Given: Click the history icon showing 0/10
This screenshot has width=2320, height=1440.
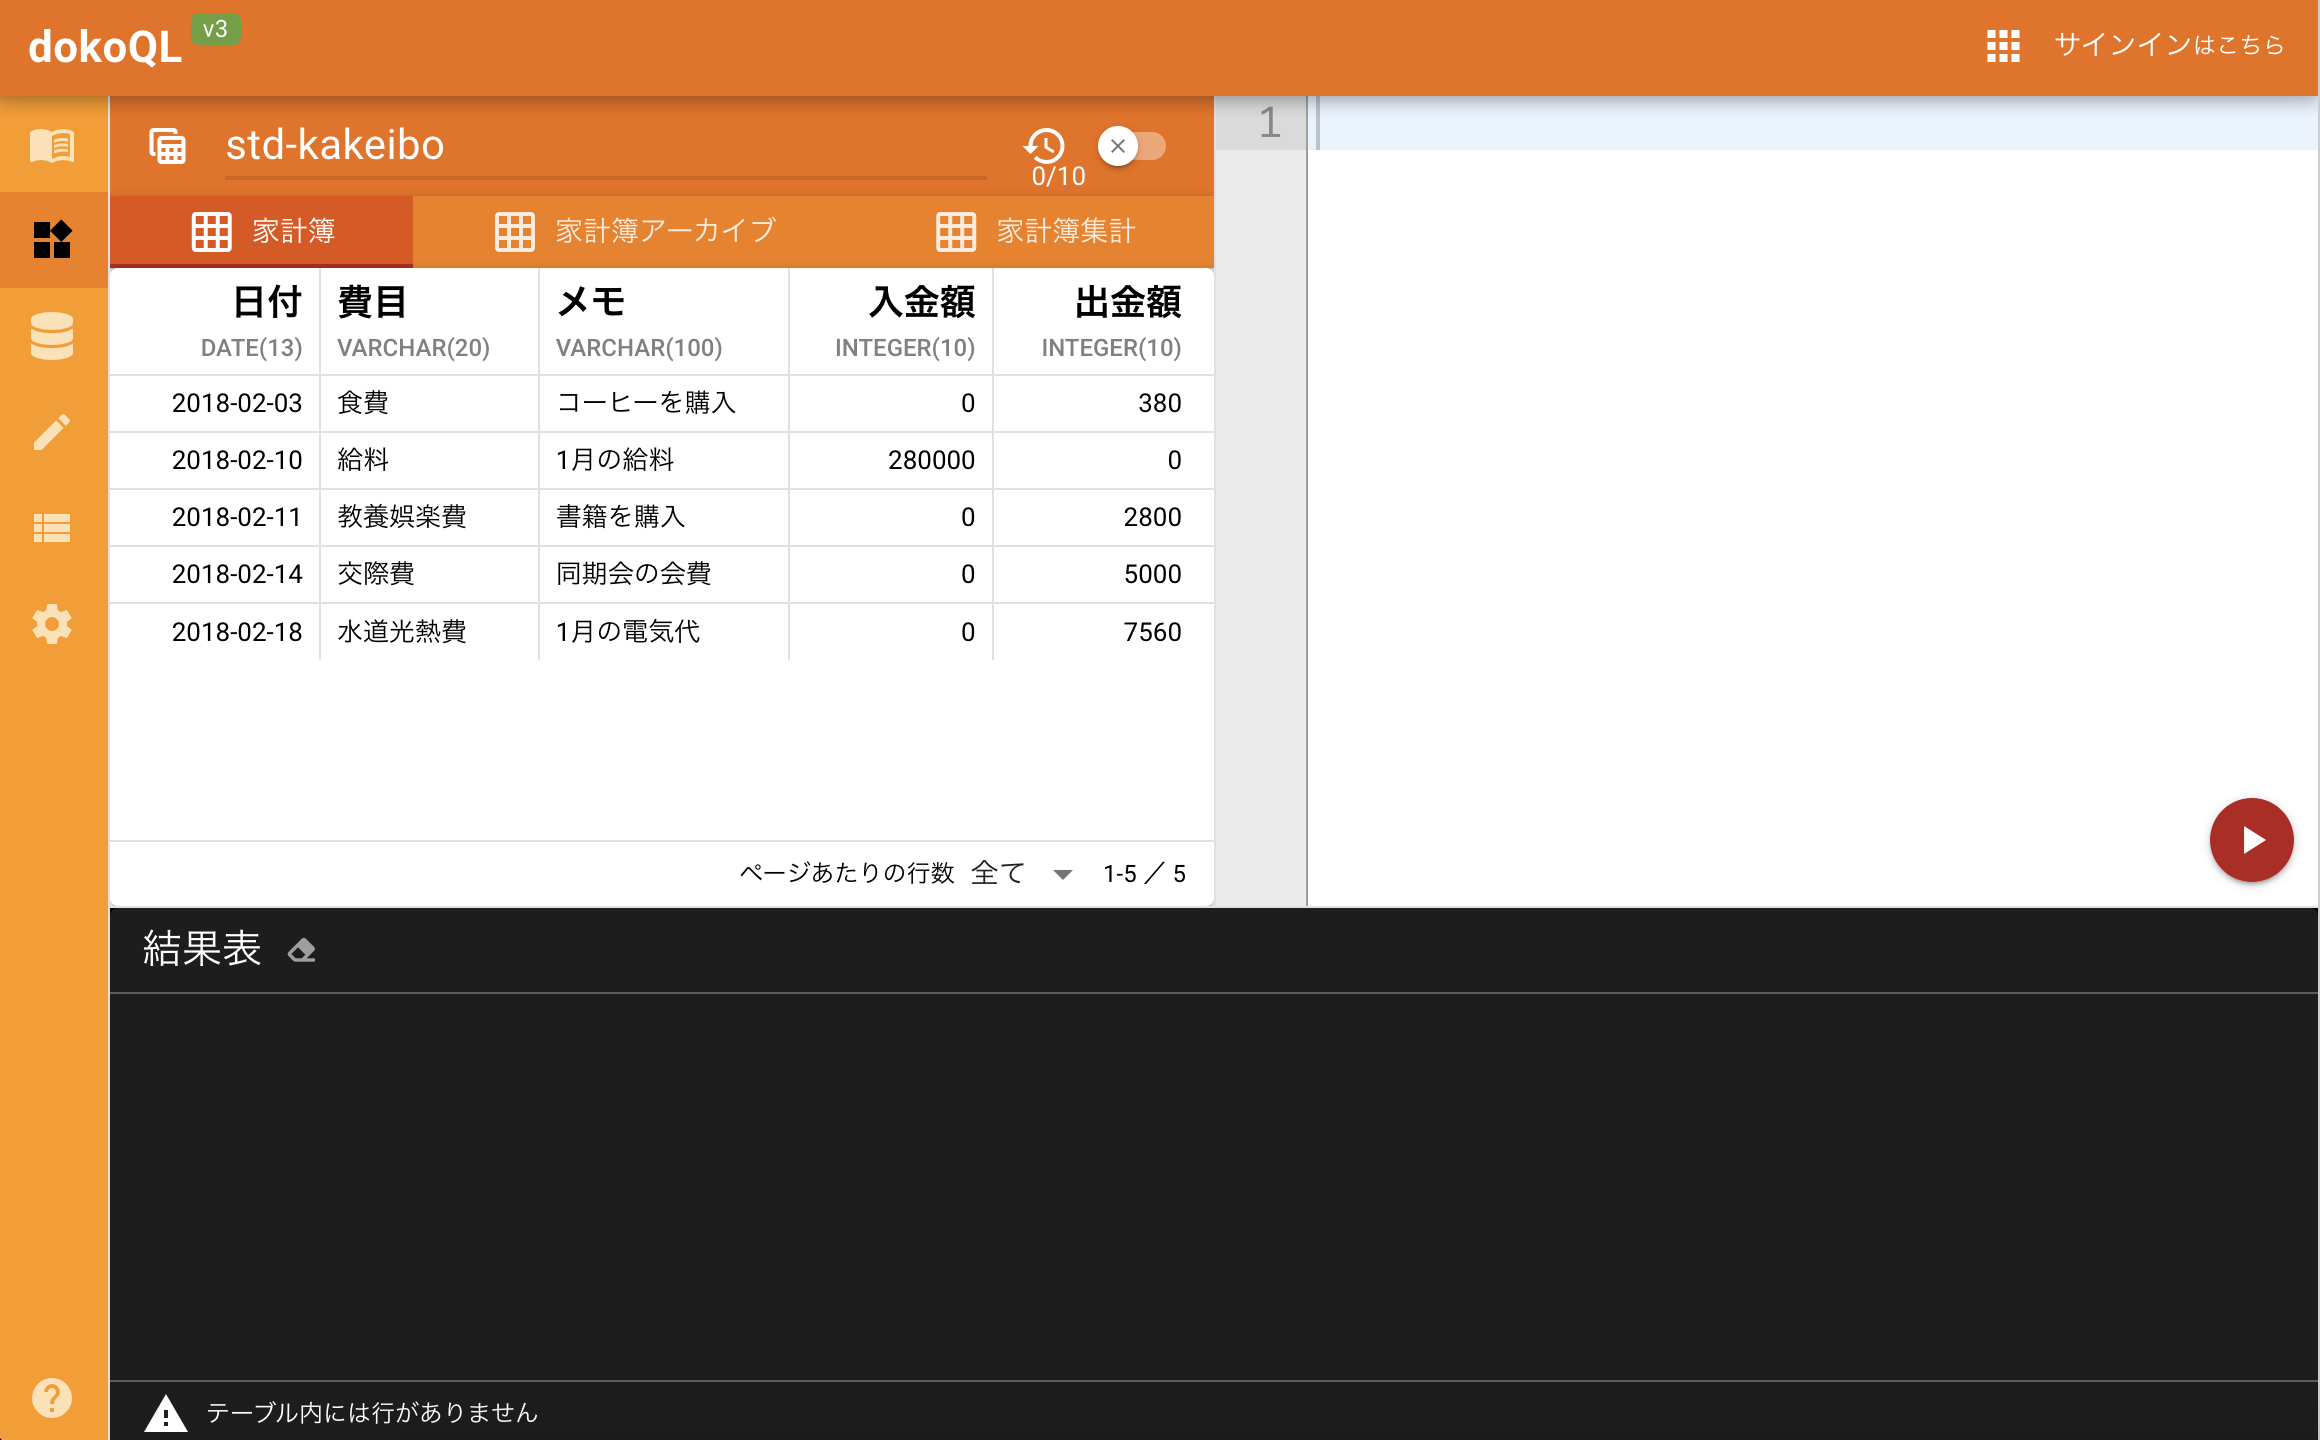Looking at the screenshot, I should coord(1044,146).
